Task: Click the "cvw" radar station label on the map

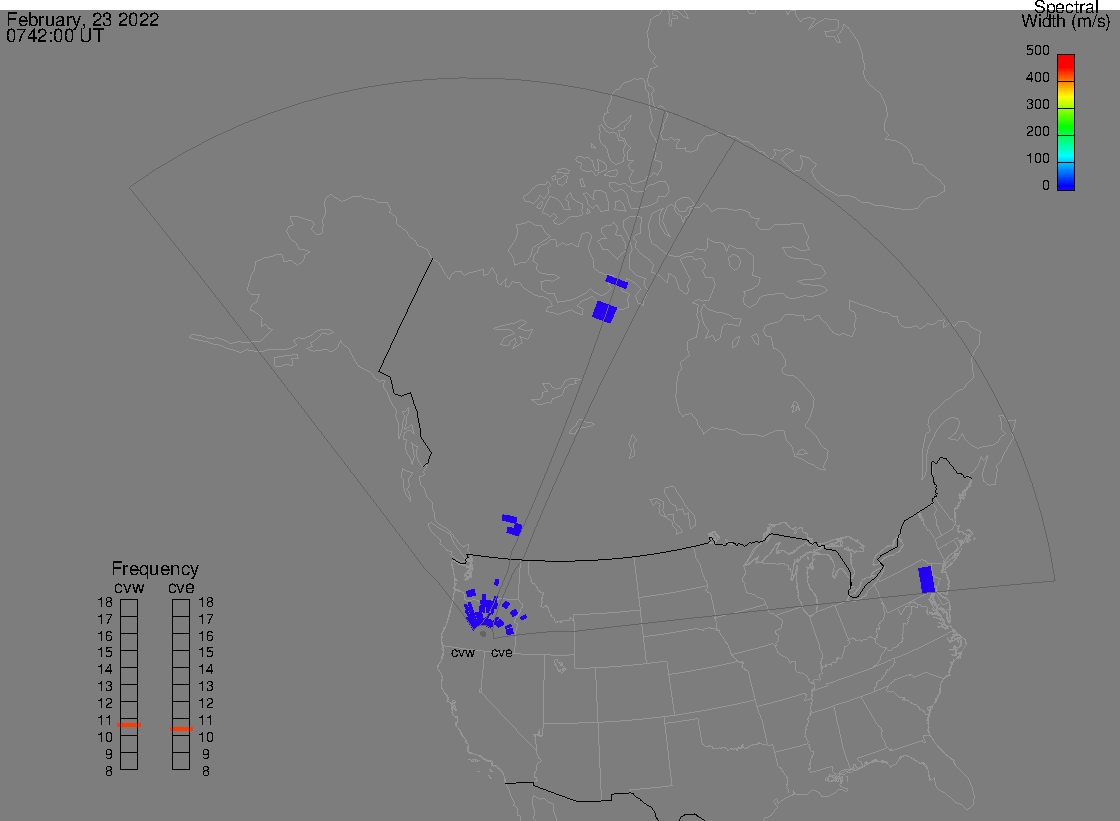Action: (x=463, y=653)
